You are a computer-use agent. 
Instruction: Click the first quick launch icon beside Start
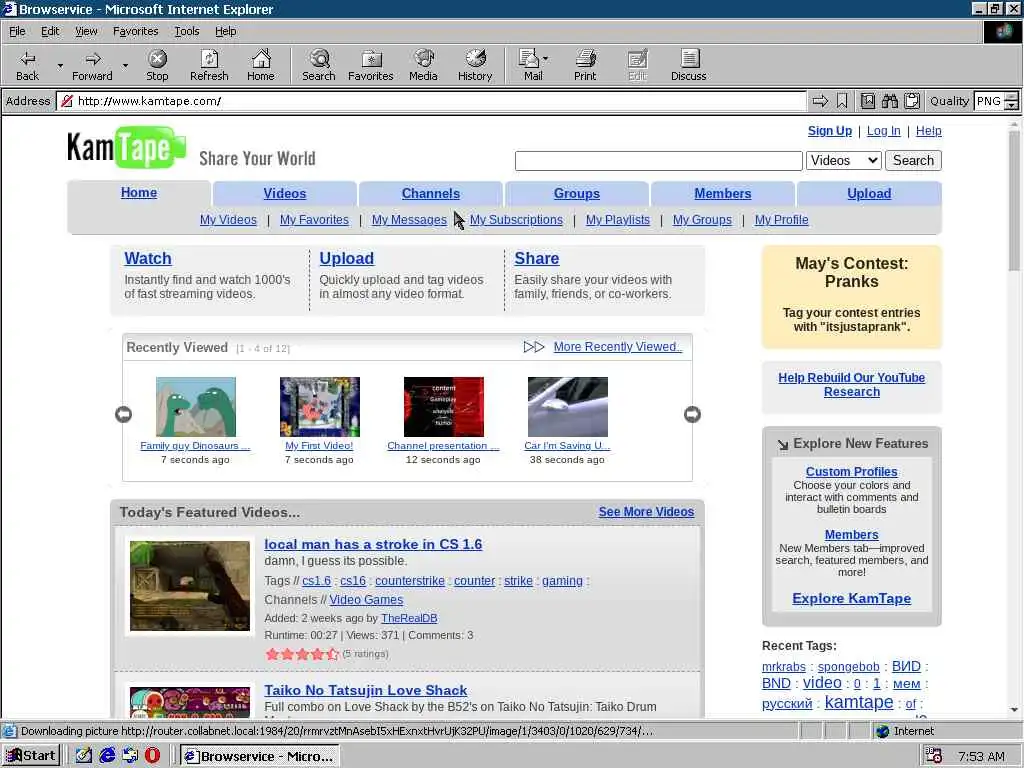(84, 755)
